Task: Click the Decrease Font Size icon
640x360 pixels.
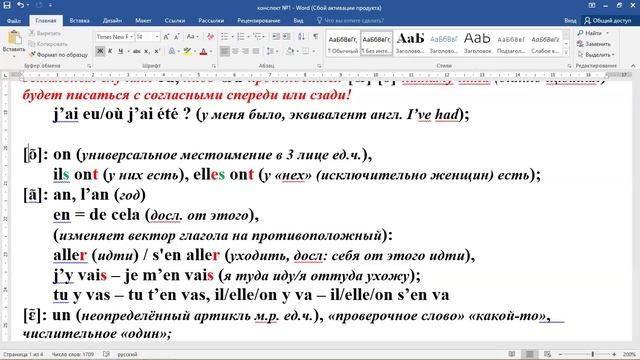Action: tap(177, 37)
